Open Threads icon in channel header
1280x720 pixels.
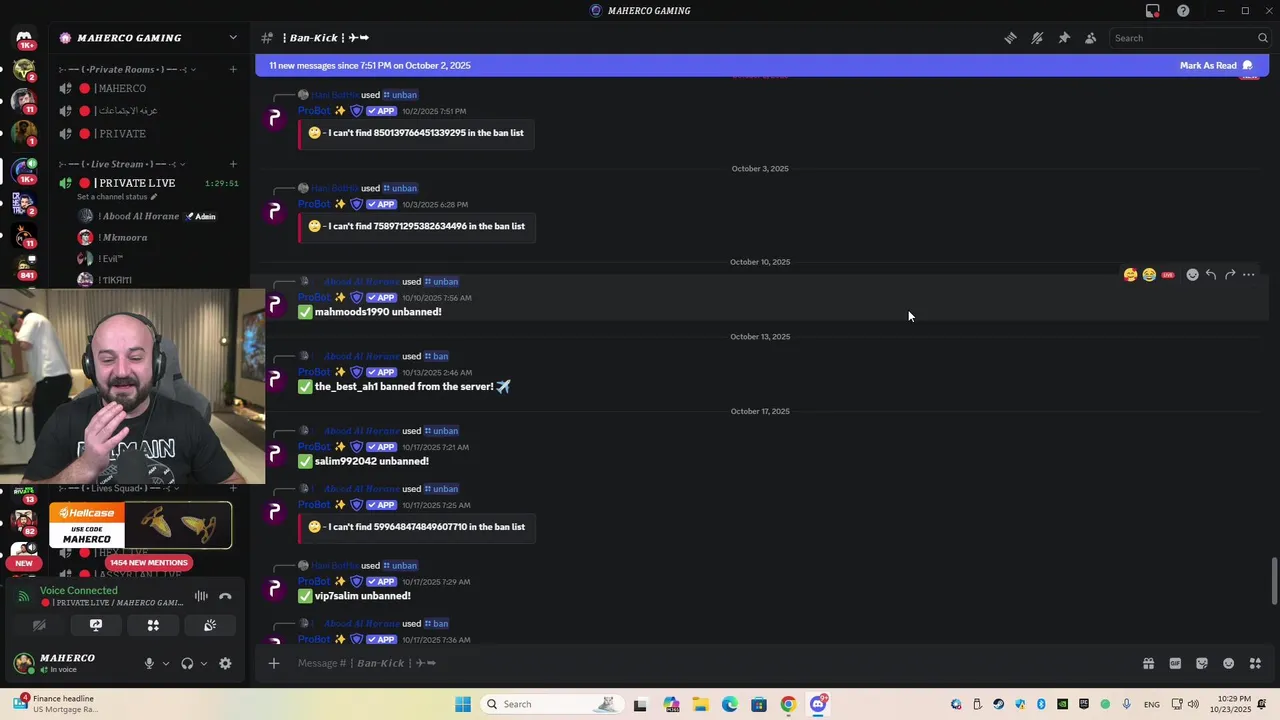pyautogui.click(x=1010, y=38)
